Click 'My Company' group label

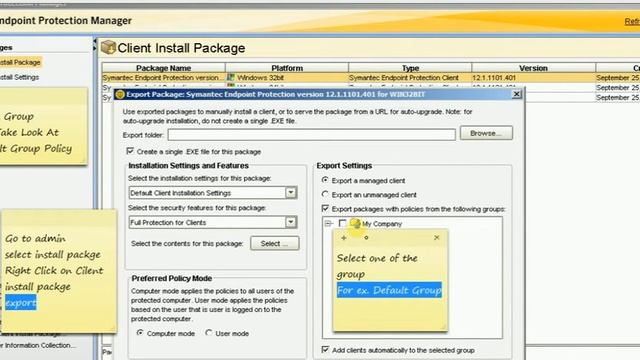click(x=382, y=224)
